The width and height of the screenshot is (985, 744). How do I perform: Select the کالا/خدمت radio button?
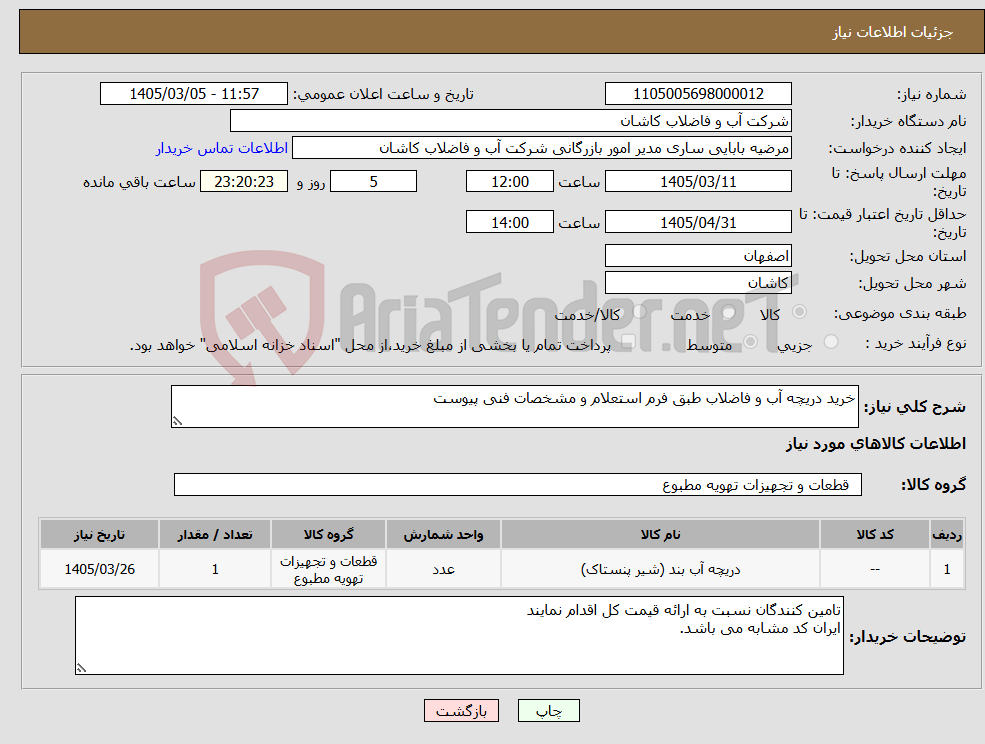639,312
